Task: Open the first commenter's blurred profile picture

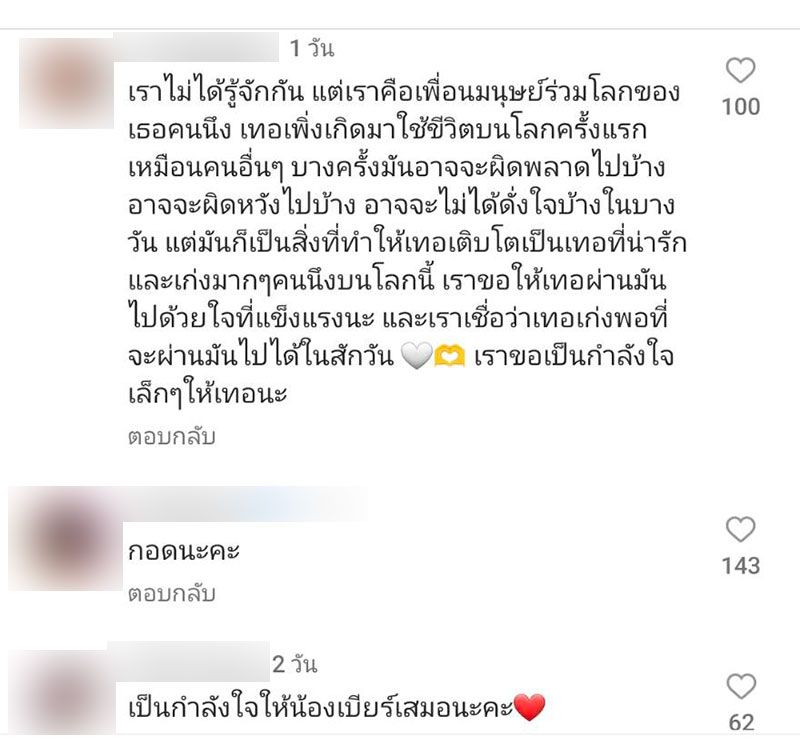Action: tap(66, 83)
